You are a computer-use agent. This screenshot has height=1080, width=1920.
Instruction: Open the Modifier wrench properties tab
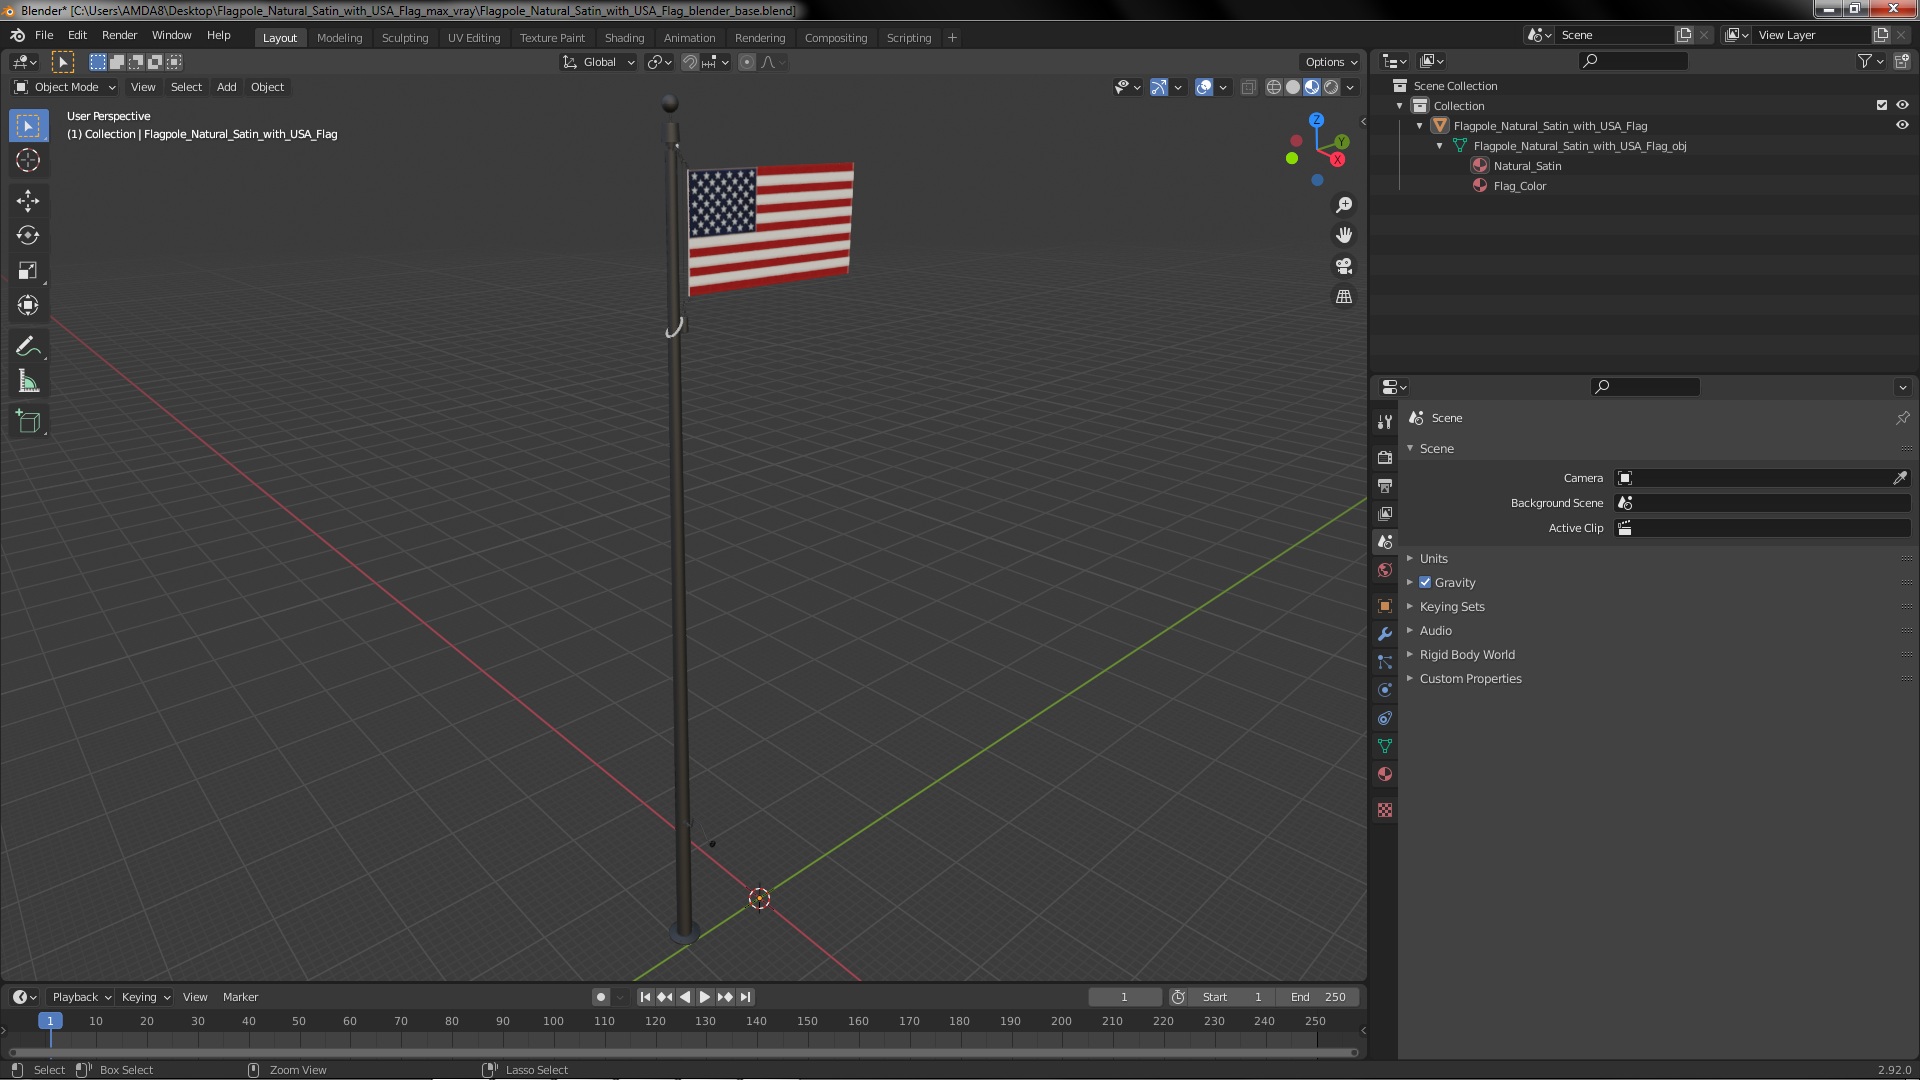[1385, 634]
